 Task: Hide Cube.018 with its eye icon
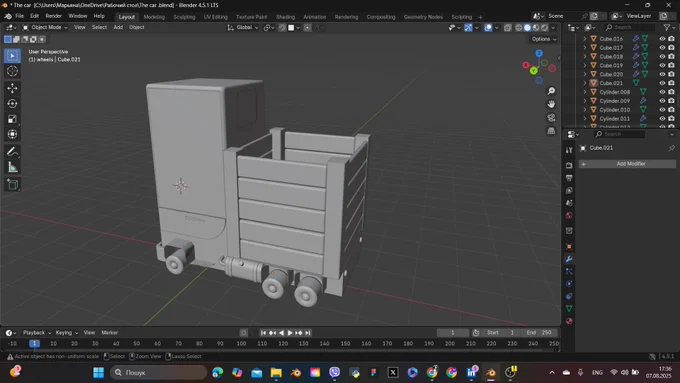coord(662,56)
